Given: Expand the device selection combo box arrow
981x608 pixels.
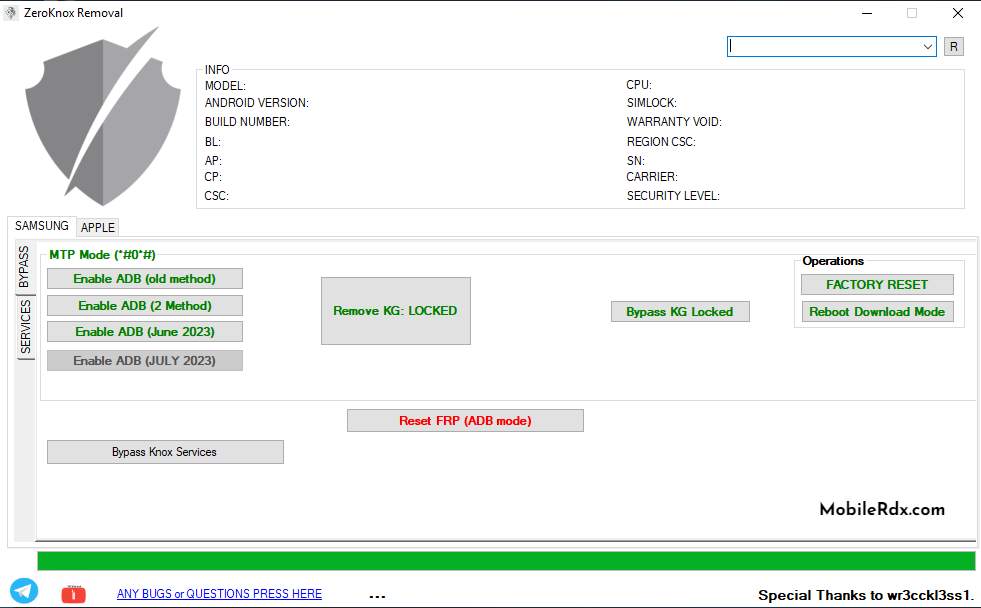Looking at the screenshot, I should [x=927, y=46].
